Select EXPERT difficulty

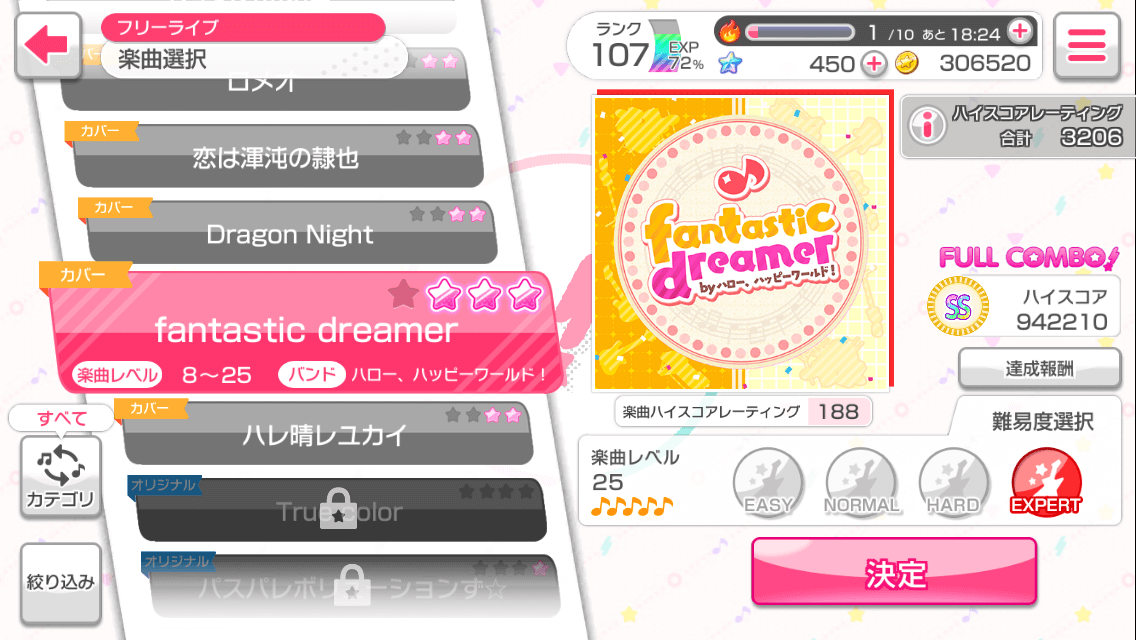[x=1046, y=483]
